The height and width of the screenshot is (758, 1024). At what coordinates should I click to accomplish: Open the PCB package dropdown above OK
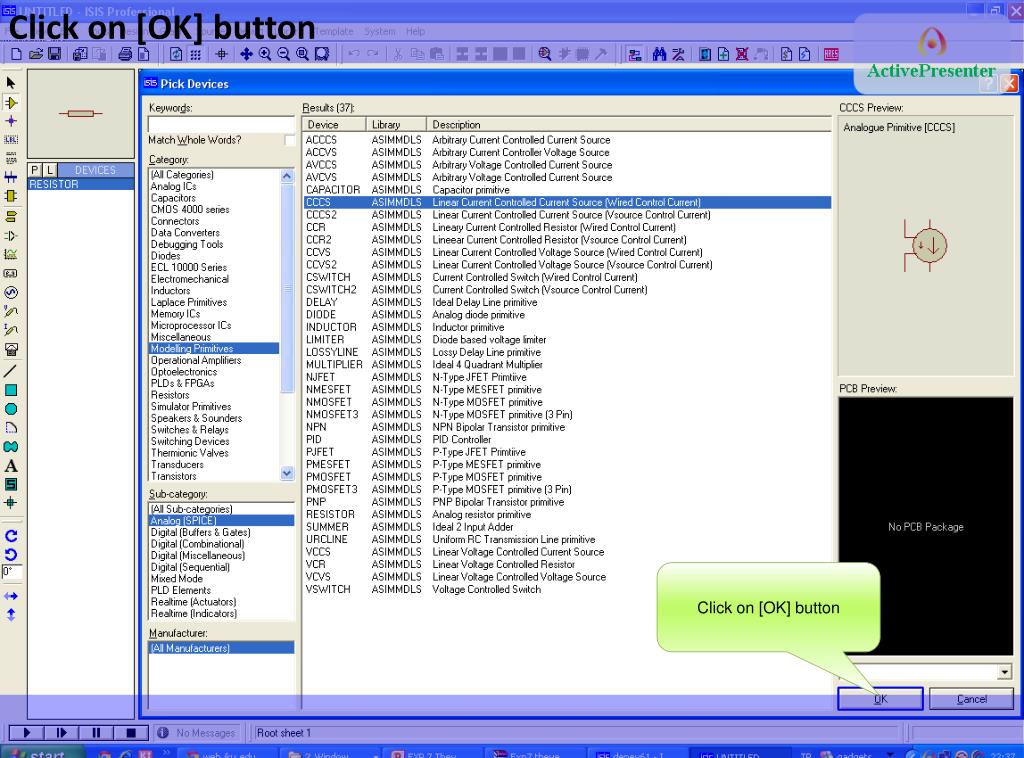pyautogui.click(x=1004, y=673)
